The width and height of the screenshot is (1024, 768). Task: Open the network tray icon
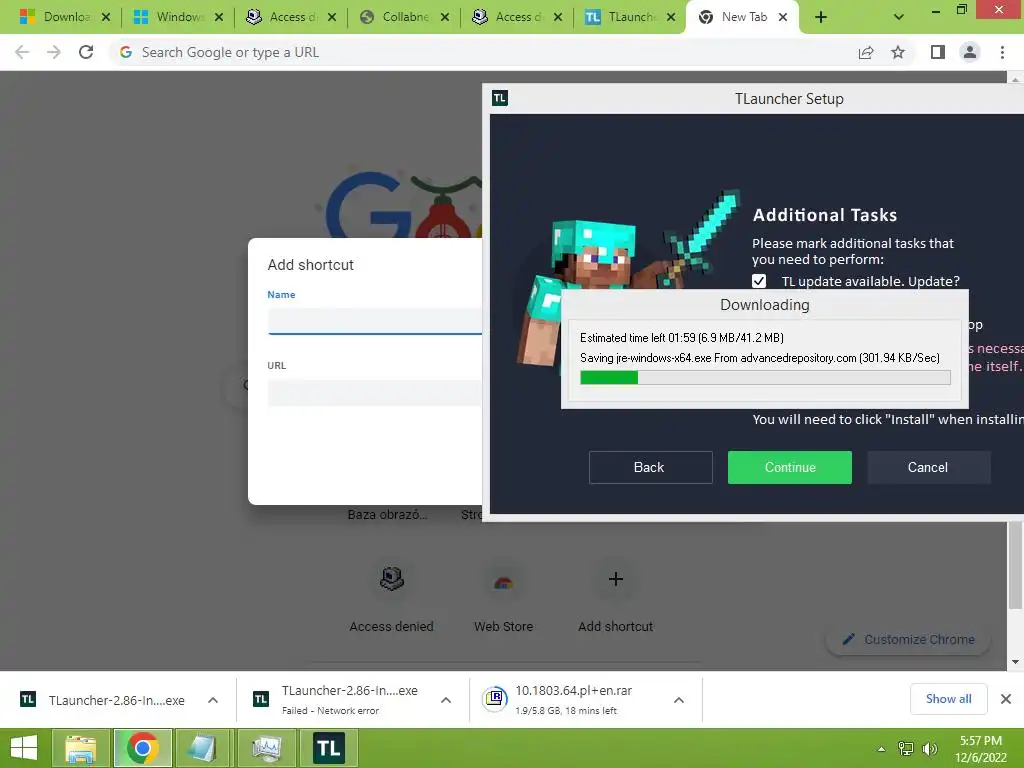click(906, 749)
